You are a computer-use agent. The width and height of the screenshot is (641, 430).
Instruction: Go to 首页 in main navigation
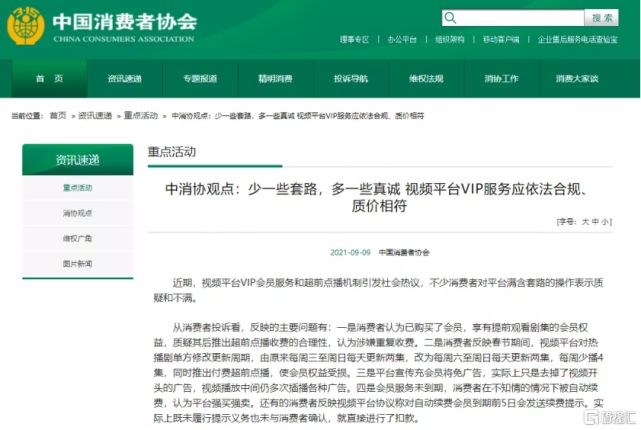pyautogui.click(x=49, y=78)
